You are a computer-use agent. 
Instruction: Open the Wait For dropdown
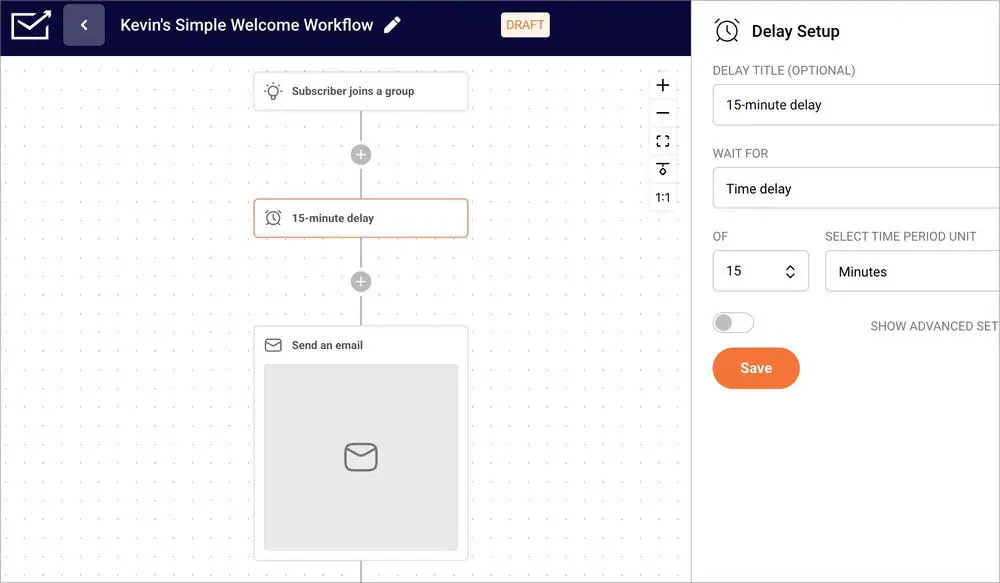coord(856,188)
